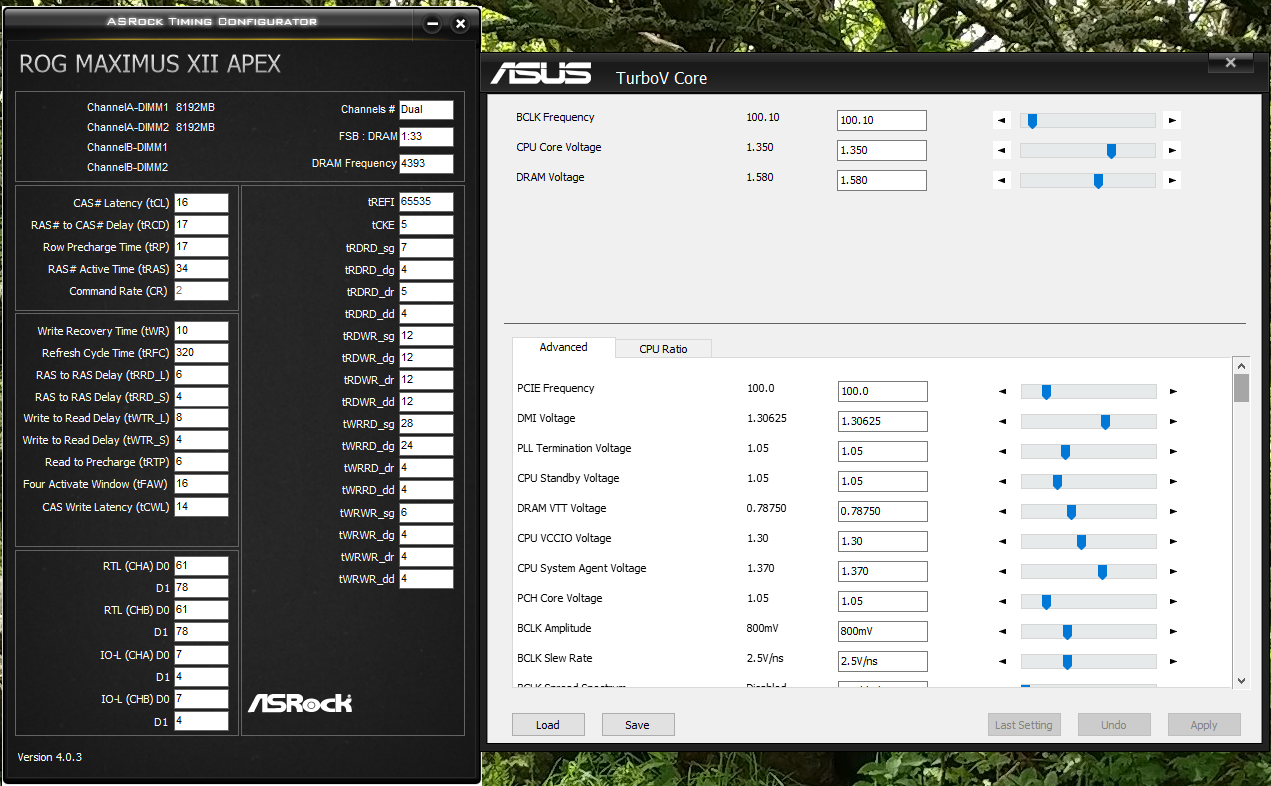The width and height of the screenshot is (1271, 786).
Task: Switch to the CPU Ratio tab
Action: point(663,349)
